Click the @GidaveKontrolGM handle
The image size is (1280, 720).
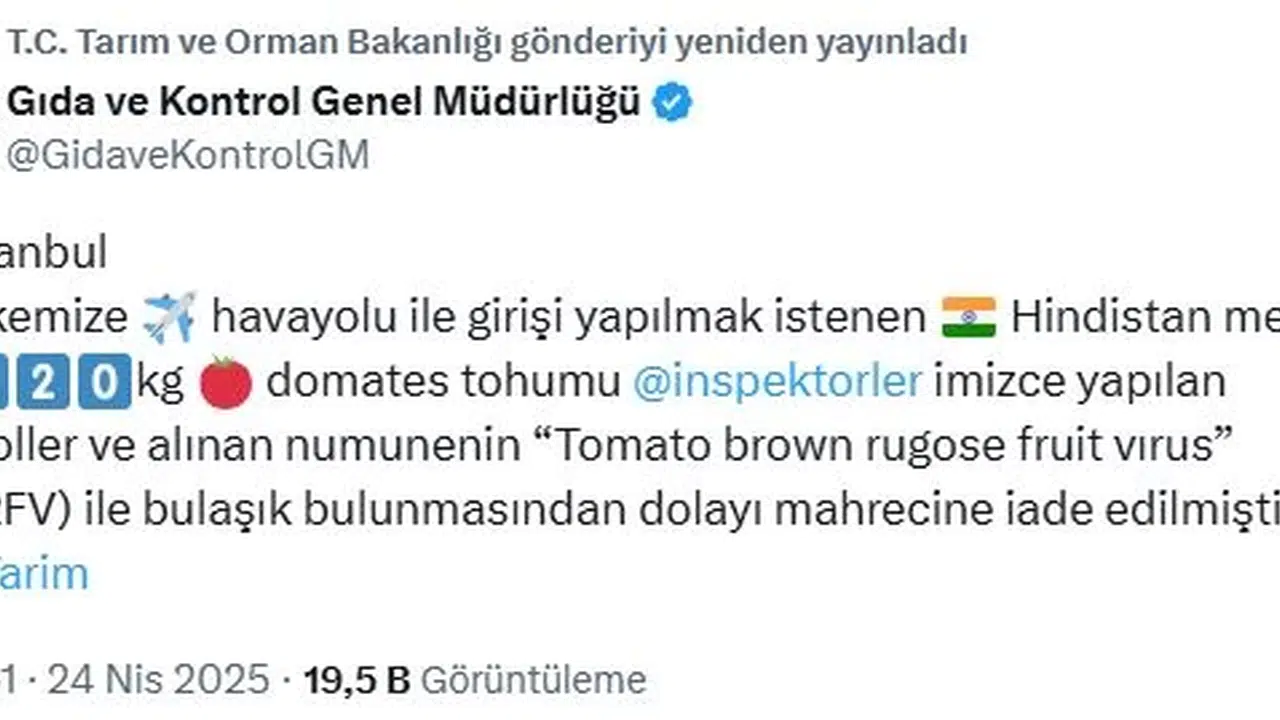[x=187, y=155]
